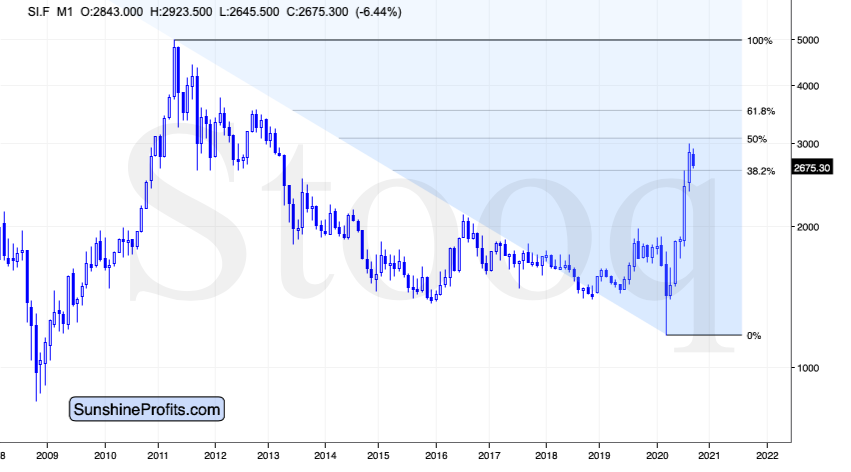Click the 4000 price axis value

(808, 86)
